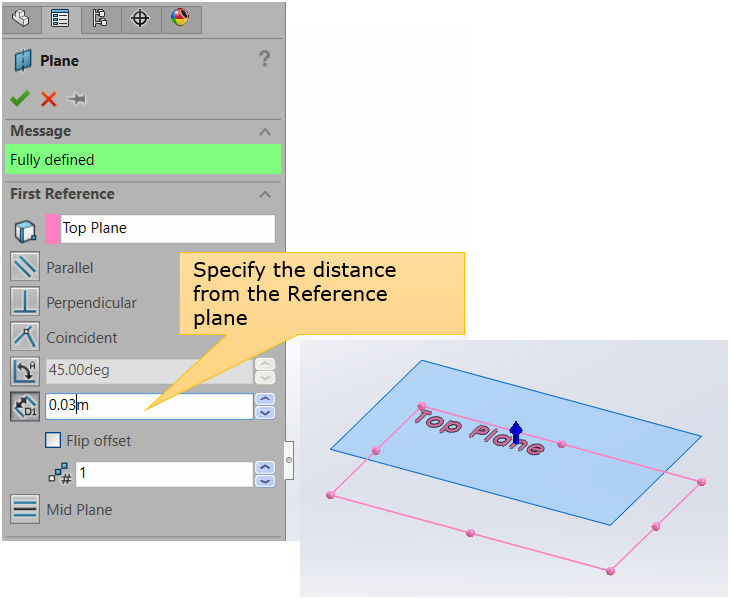Select the Perpendicular constraint icon
The height and width of the screenshot is (599, 731).
pos(25,302)
